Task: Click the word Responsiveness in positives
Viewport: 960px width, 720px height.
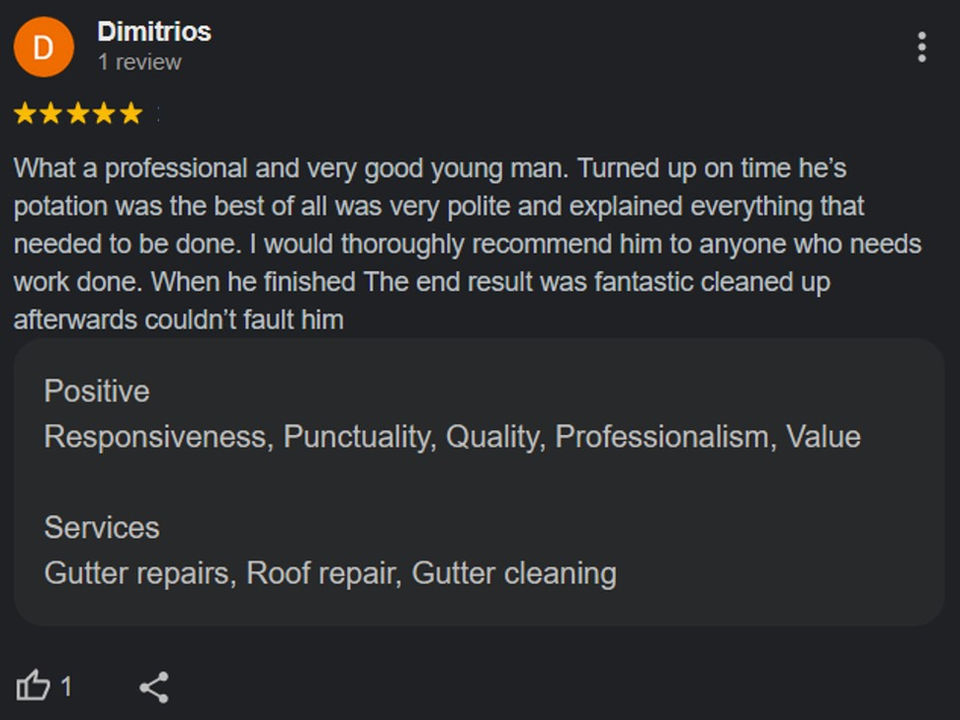Action: 156,437
